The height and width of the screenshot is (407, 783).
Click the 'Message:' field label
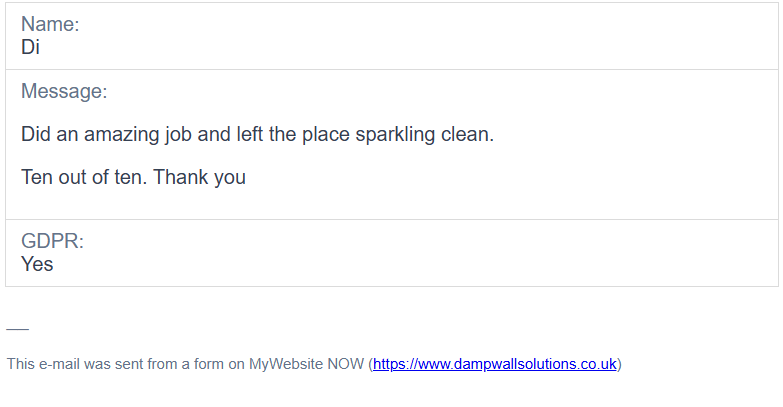[x=64, y=91]
